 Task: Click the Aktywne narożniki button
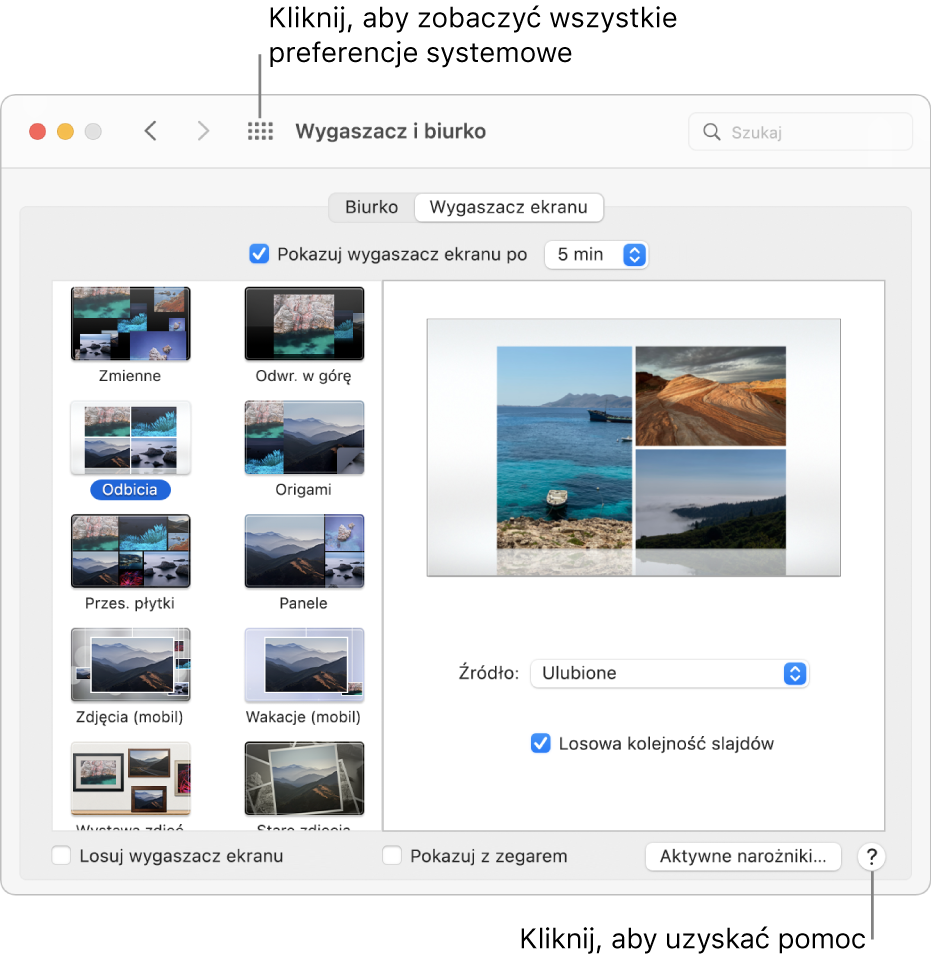[x=743, y=857]
